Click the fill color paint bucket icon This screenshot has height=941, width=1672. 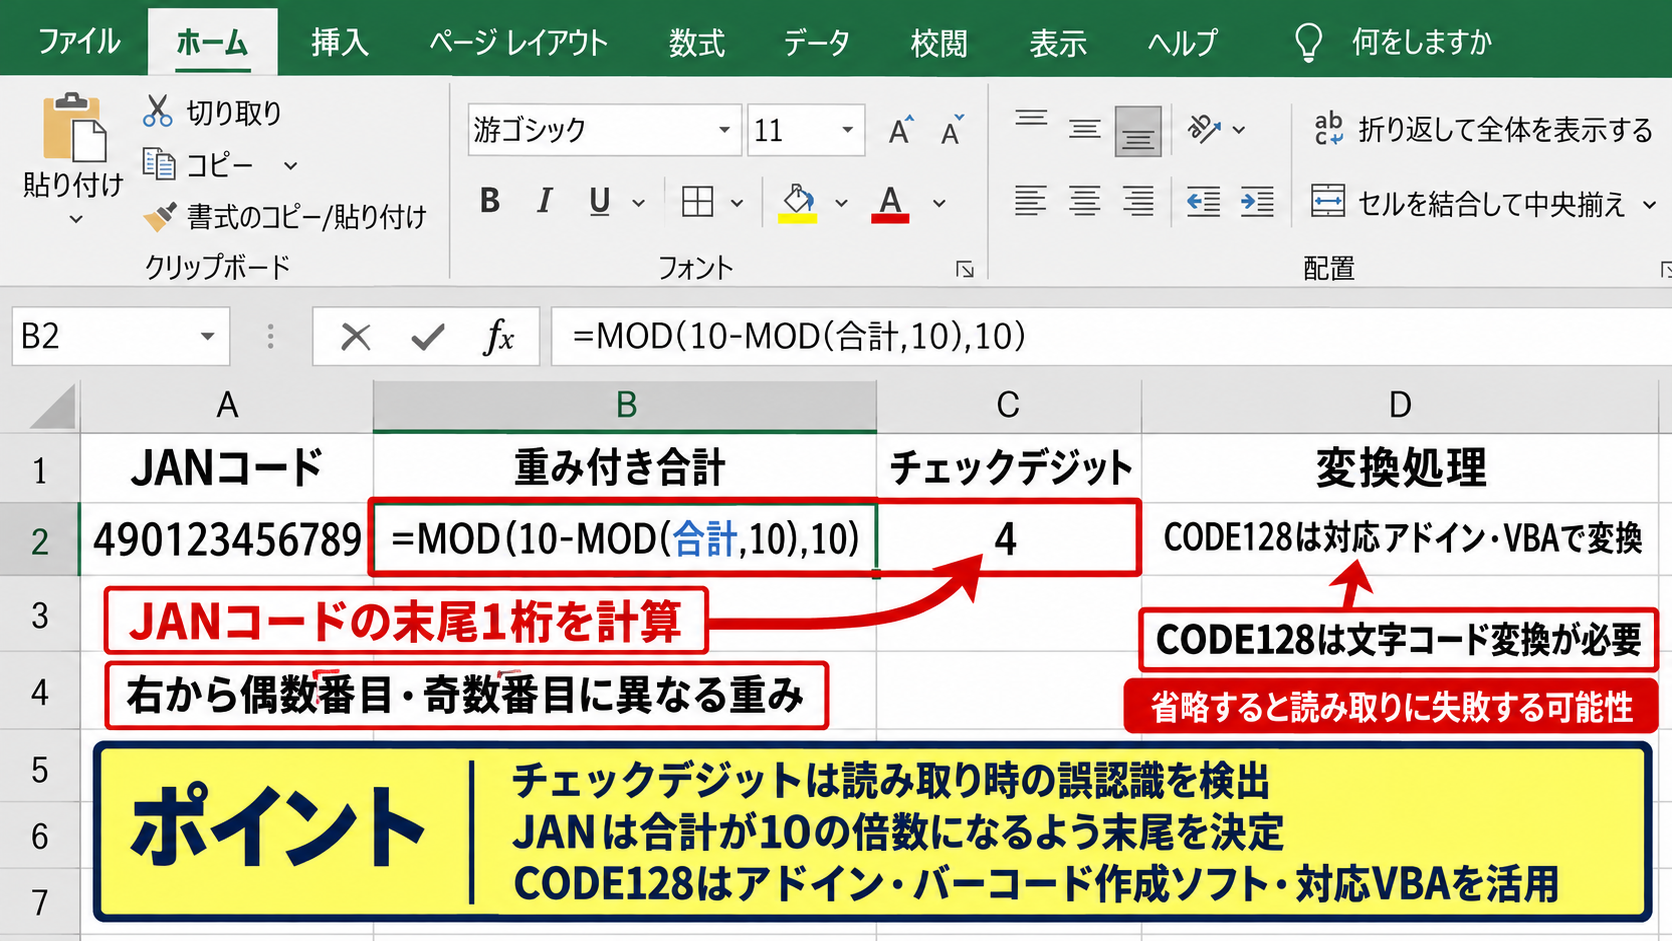tap(798, 202)
